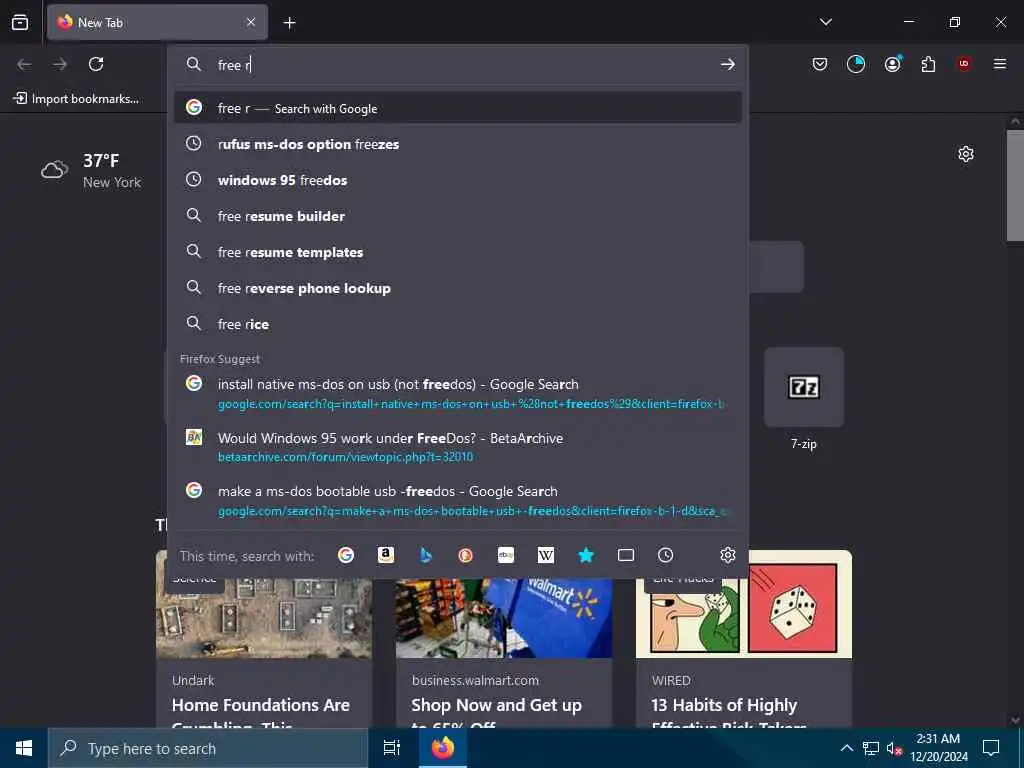This screenshot has width=1024, height=768.
Task: Search this time with DuckDuckGo
Action: (x=466, y=555)
